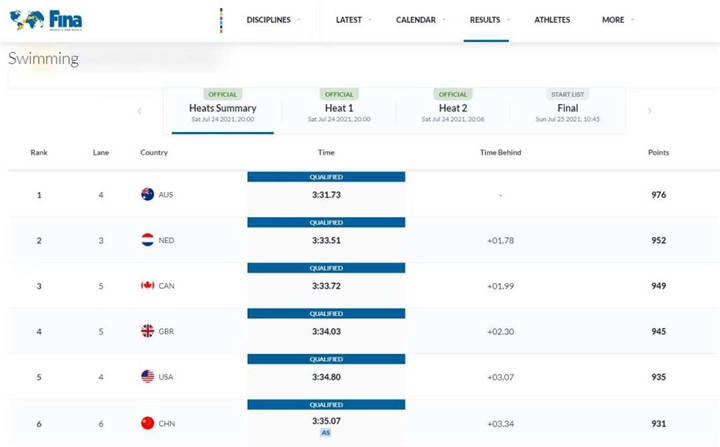
Task: Switch to the Heat 1 tab
Action: [x=339, y=110]
